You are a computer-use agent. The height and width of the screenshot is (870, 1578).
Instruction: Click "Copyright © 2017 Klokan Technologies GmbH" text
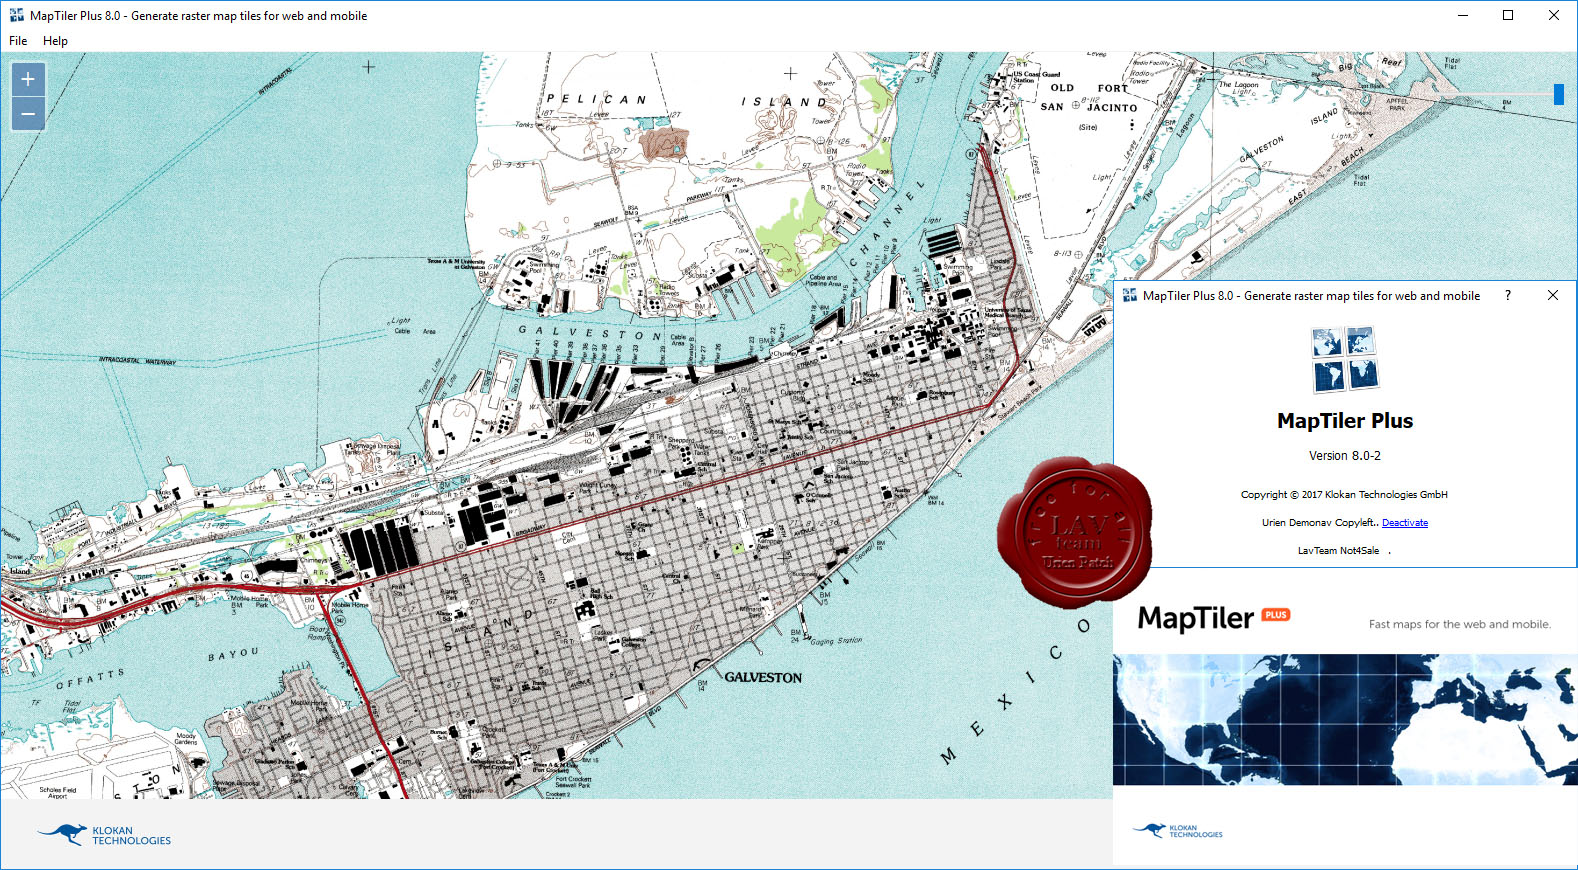pyautogui.click(x=1344, y=495)
